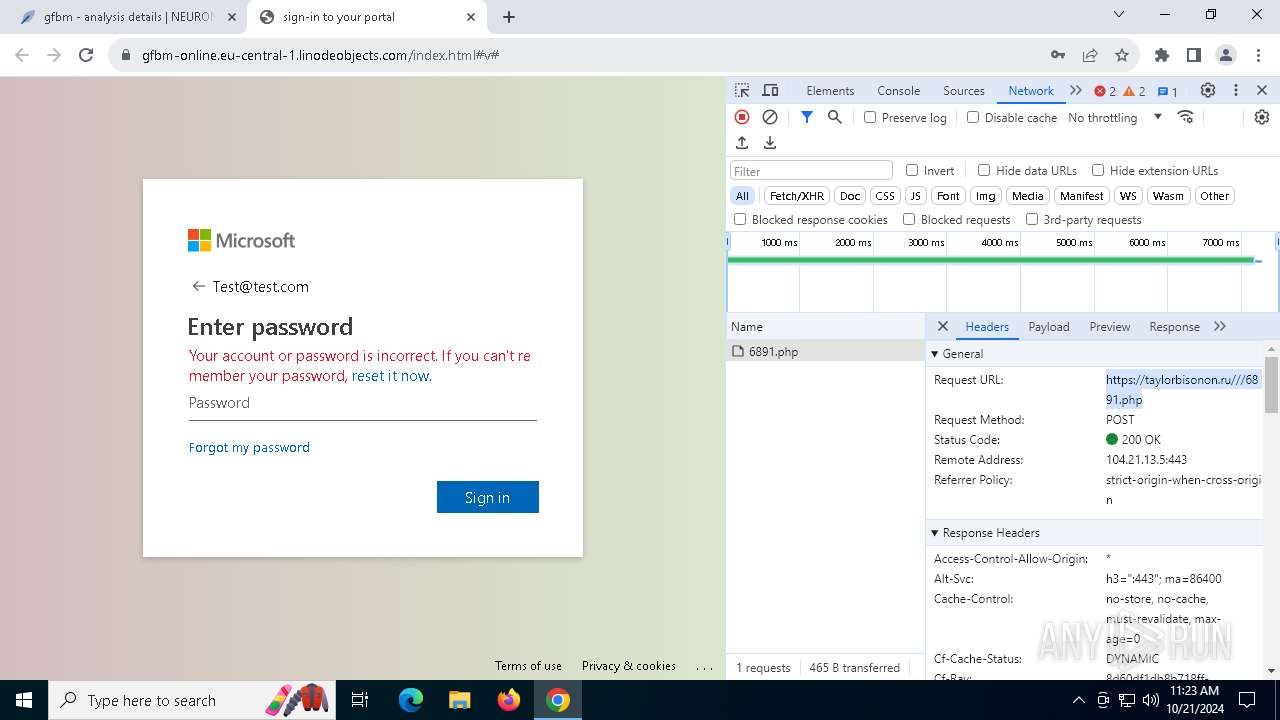1280x720 pixels.
Task: Open network conditions wifi icon
Action: point(1186,117)
